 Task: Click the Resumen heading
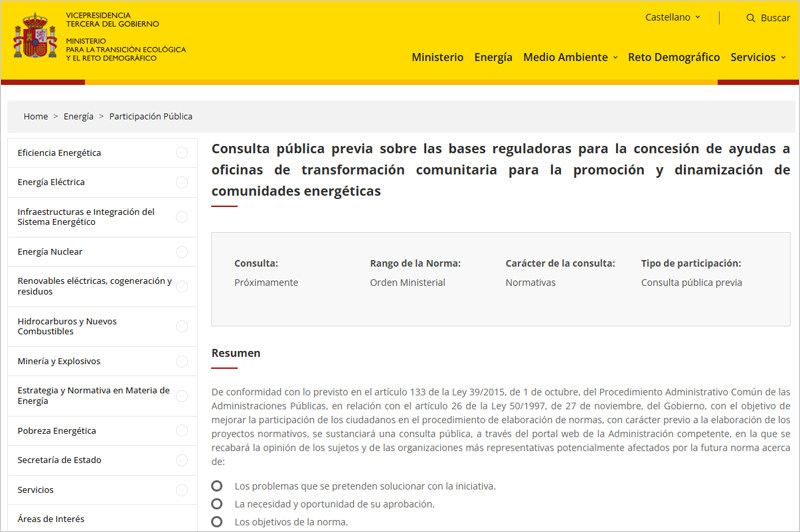click(x=236, y=353)
